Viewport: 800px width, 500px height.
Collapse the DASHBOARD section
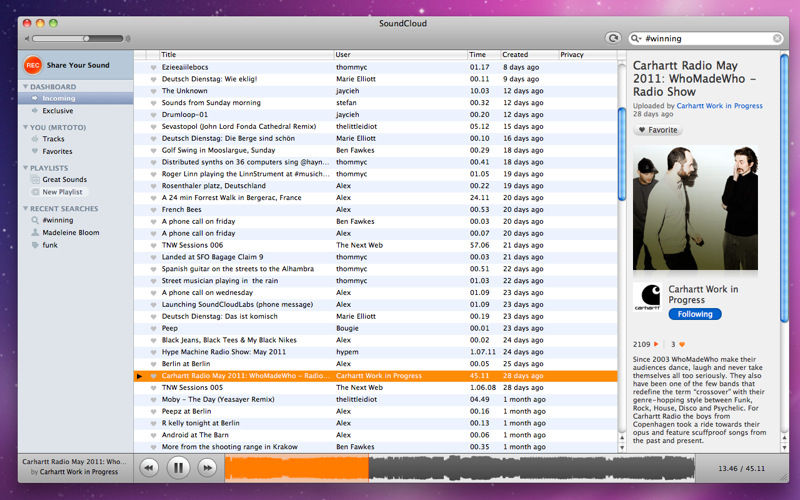pos(26,87)
